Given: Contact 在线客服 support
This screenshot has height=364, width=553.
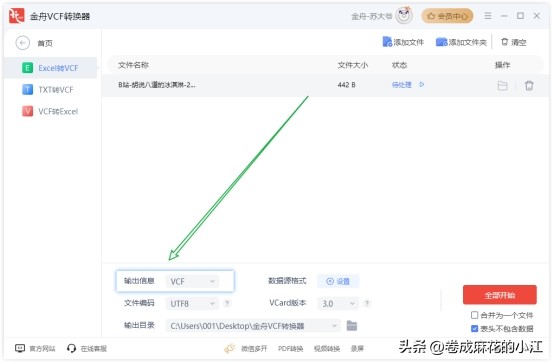Looking at the screenshot, I should point(87,348).
